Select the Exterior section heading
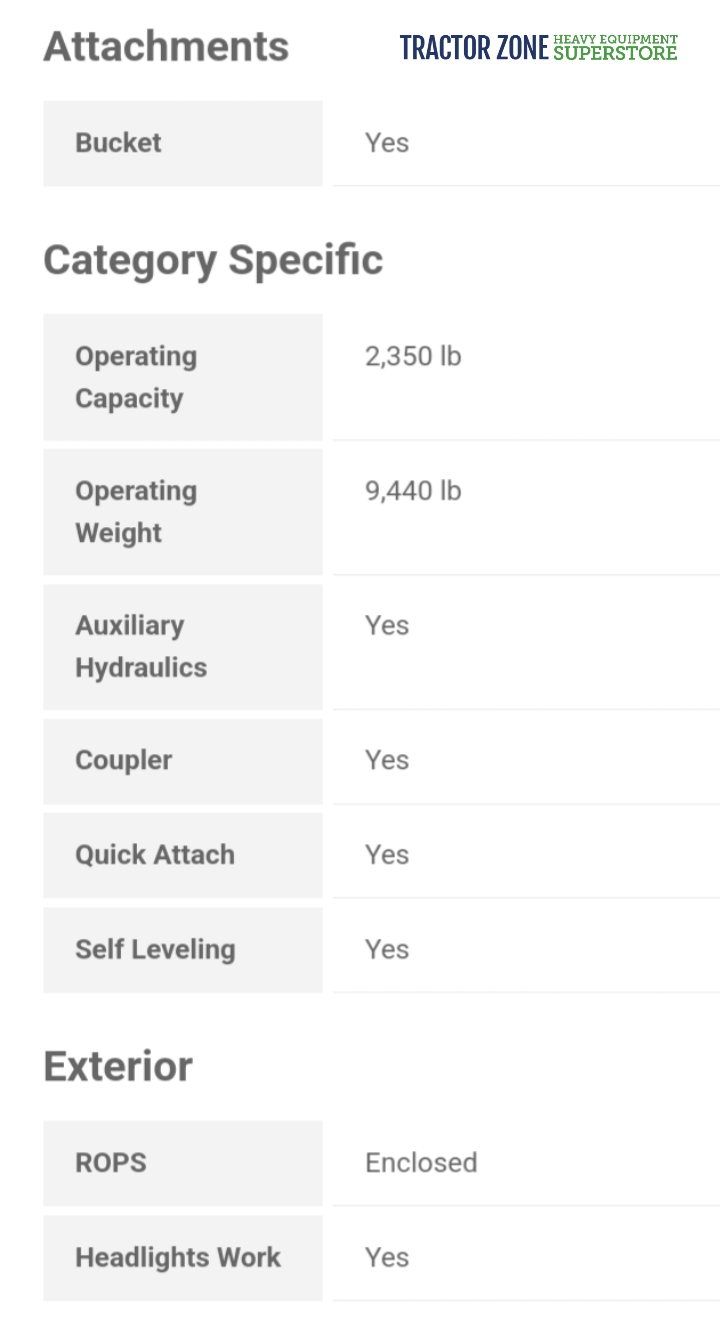This screenshot has width=720, height=1320. 118,1067
